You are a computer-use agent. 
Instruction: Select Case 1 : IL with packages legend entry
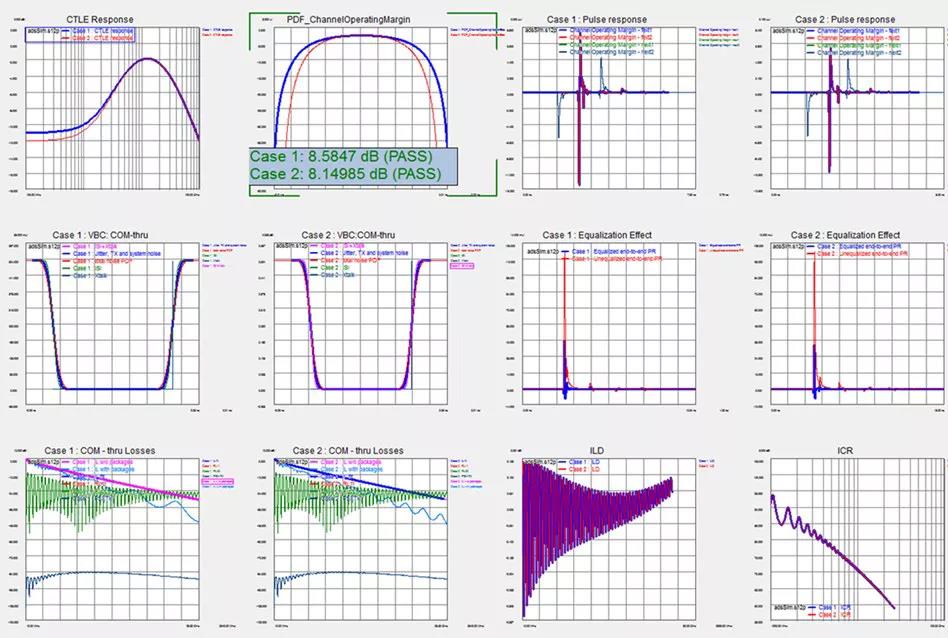pyautogui.click(x=97, y=469)
